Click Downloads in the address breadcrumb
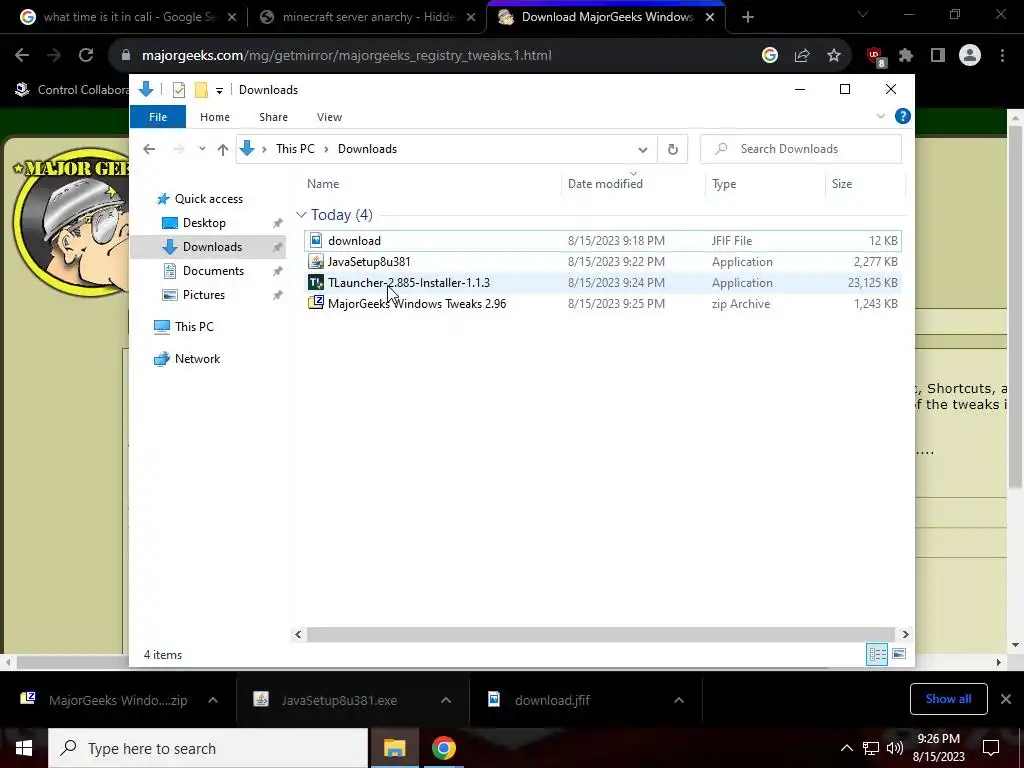The width and height of the screenshot is (1024, 768). click(367, 149)
